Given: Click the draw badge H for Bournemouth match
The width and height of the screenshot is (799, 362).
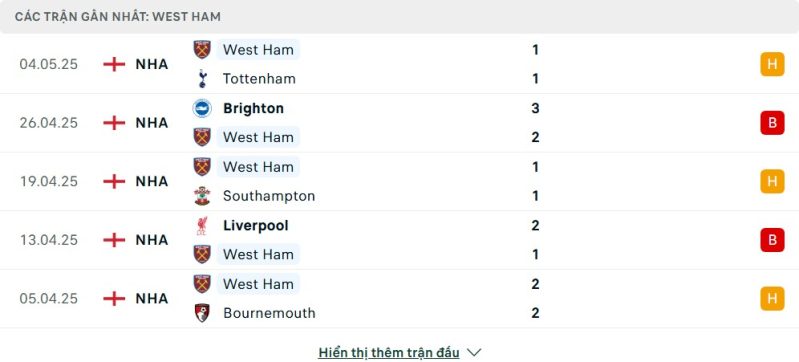Looking at the screenshot, I should tap(773, 298).
